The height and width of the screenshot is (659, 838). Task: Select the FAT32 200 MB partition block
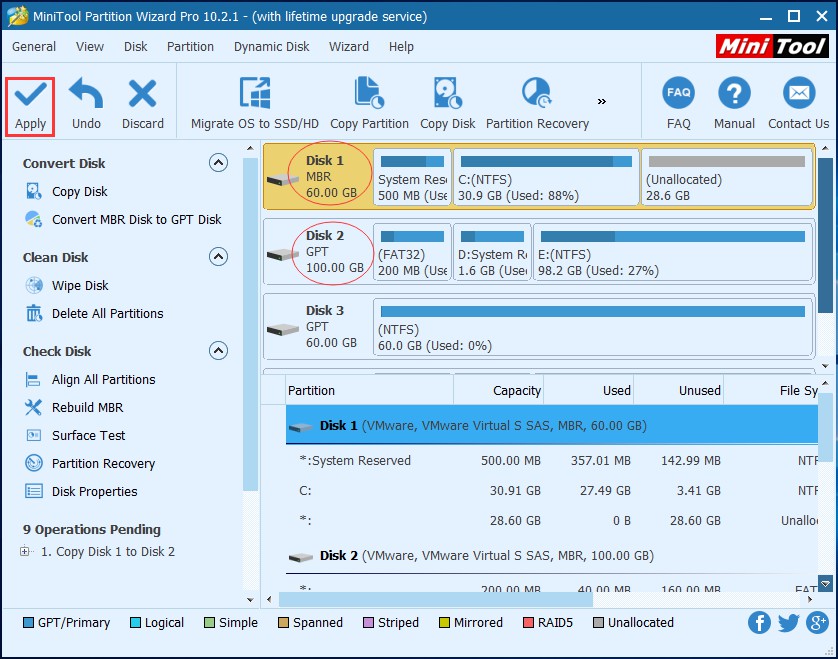[412, 252]
